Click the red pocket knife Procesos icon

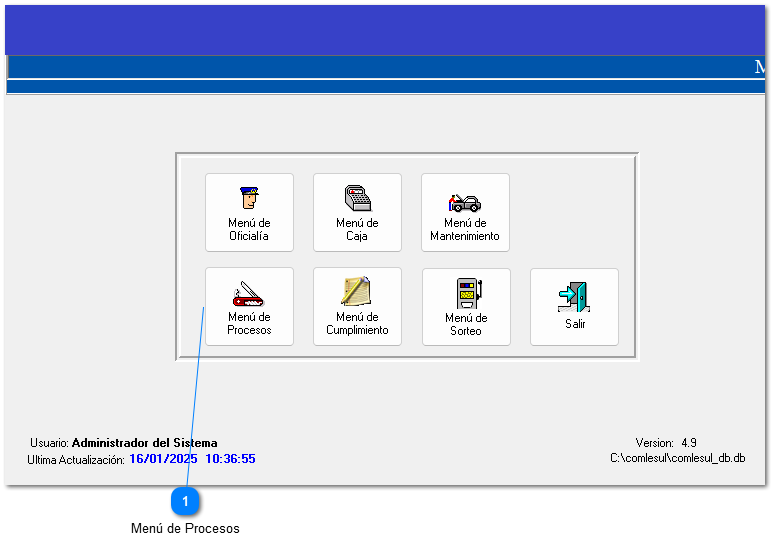(x=249, y=293)
